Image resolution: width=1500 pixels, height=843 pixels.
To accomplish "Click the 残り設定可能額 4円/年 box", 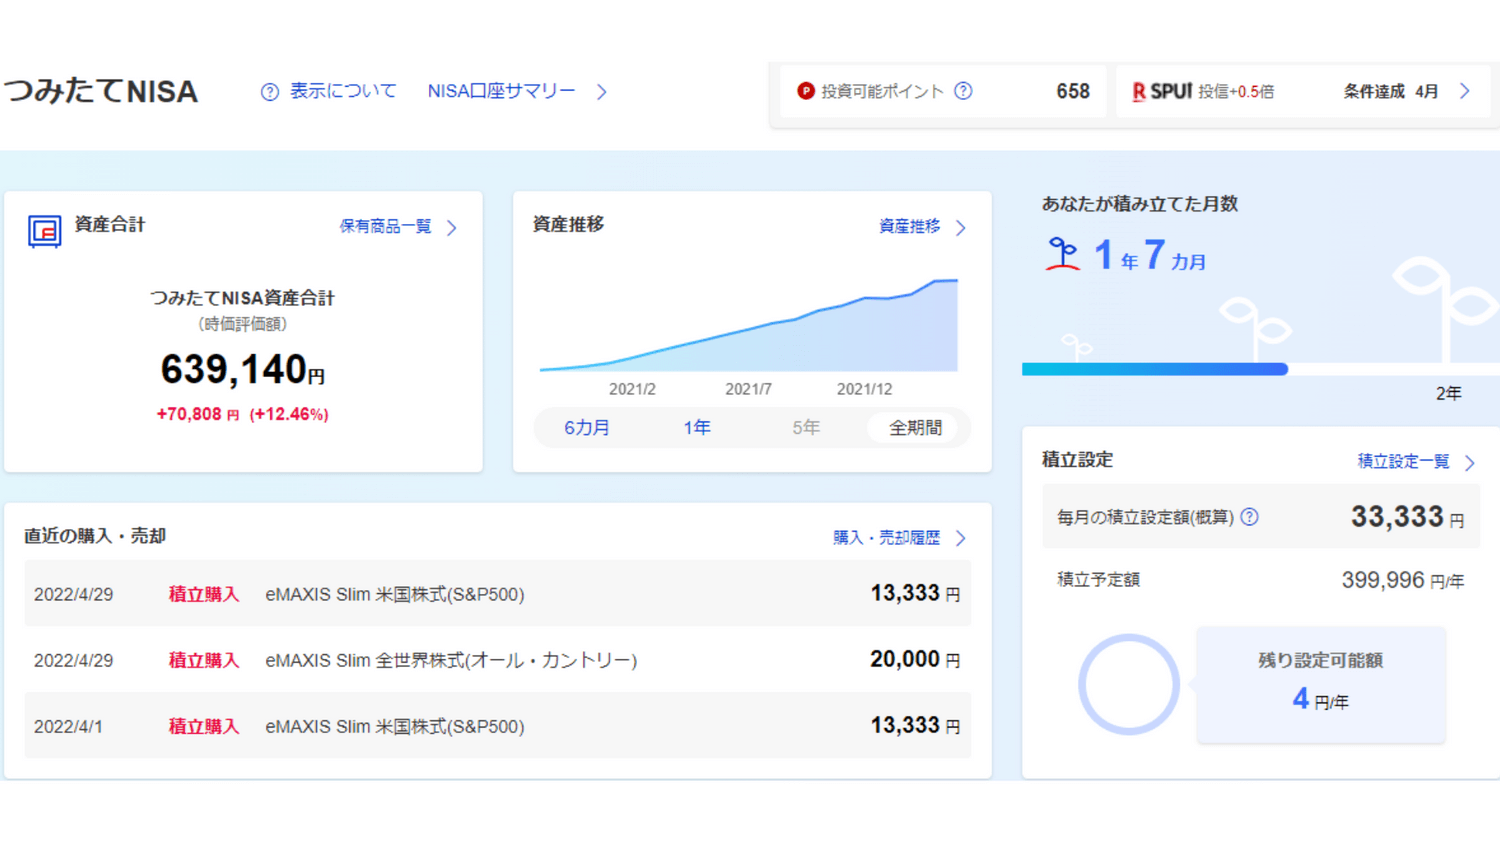I will [1320, 685].
